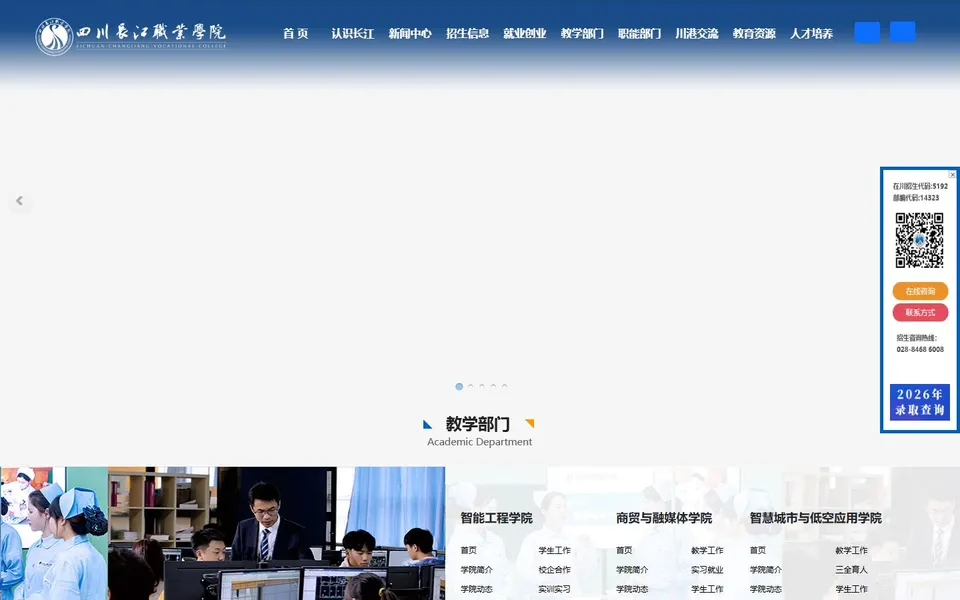Open 学院简介 under 商贸与融媒体学院
Viewport: 960px width, 600px height.
coord(632,569)
